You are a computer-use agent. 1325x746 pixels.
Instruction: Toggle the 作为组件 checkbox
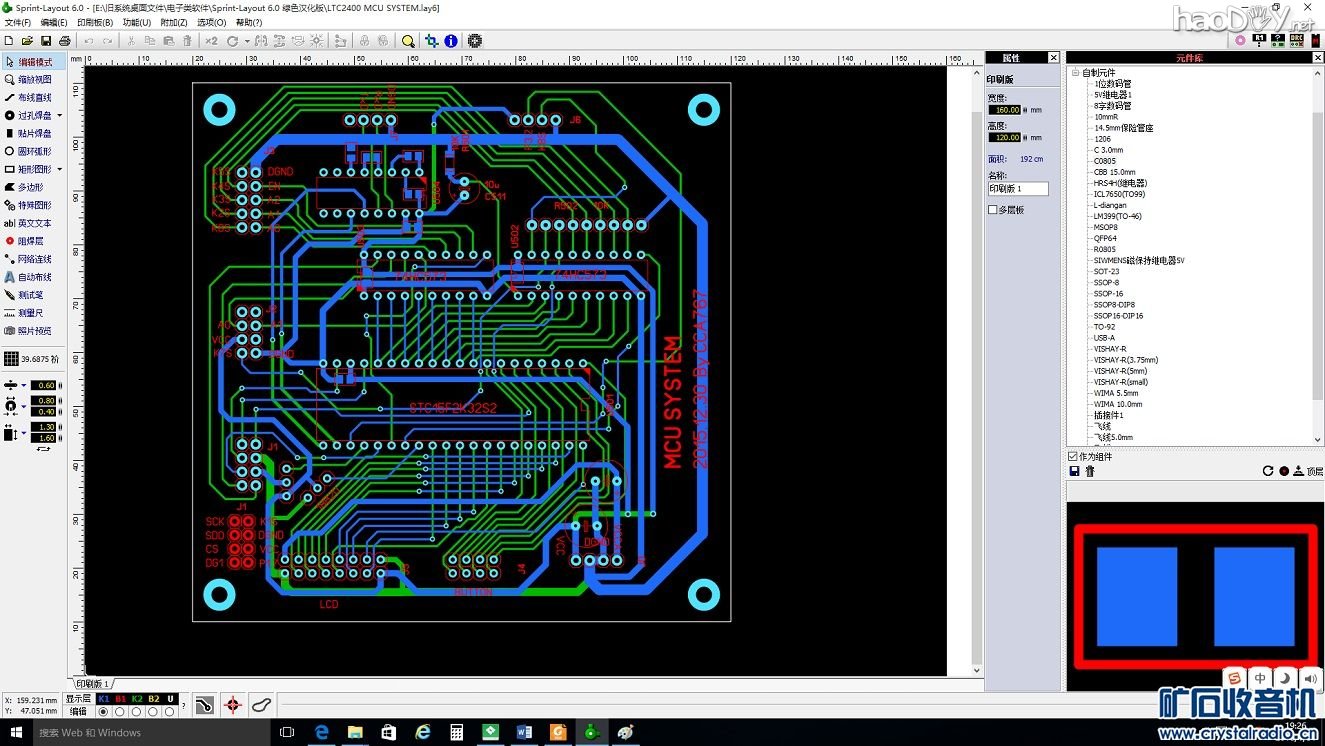point(1073,457)
